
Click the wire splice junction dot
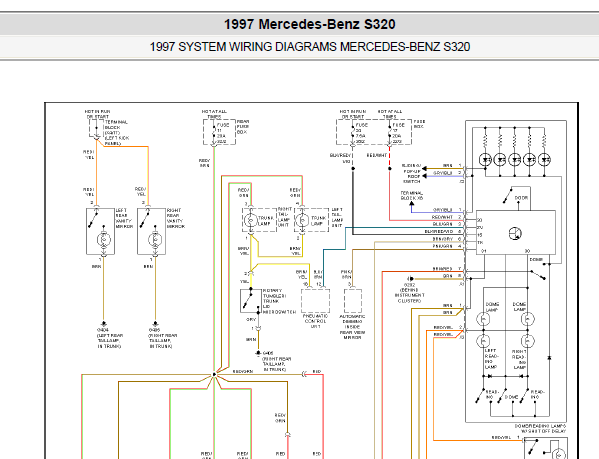[x=214, y=375]
